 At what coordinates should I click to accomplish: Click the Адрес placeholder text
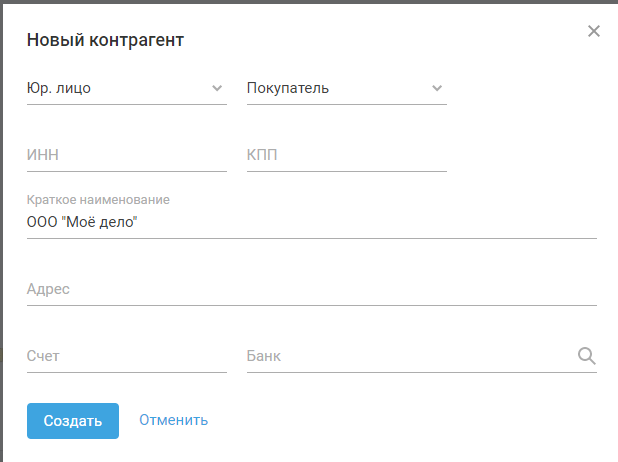(48, 289)
